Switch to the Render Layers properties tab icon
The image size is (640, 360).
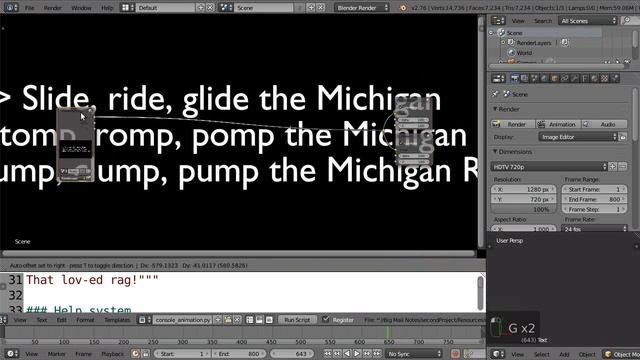[x=524, y=78]
